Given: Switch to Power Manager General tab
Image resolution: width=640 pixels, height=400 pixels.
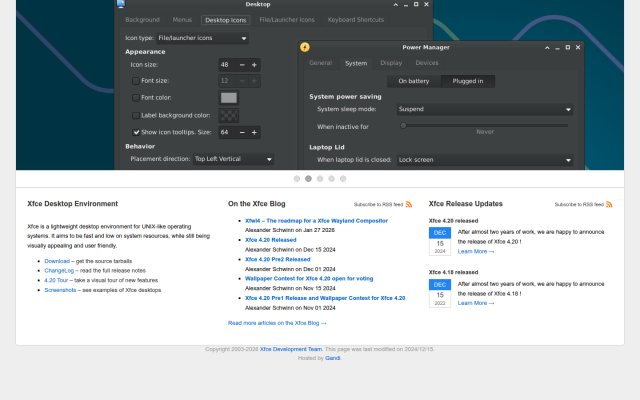Looking at the screenshot, I should 320,63.
